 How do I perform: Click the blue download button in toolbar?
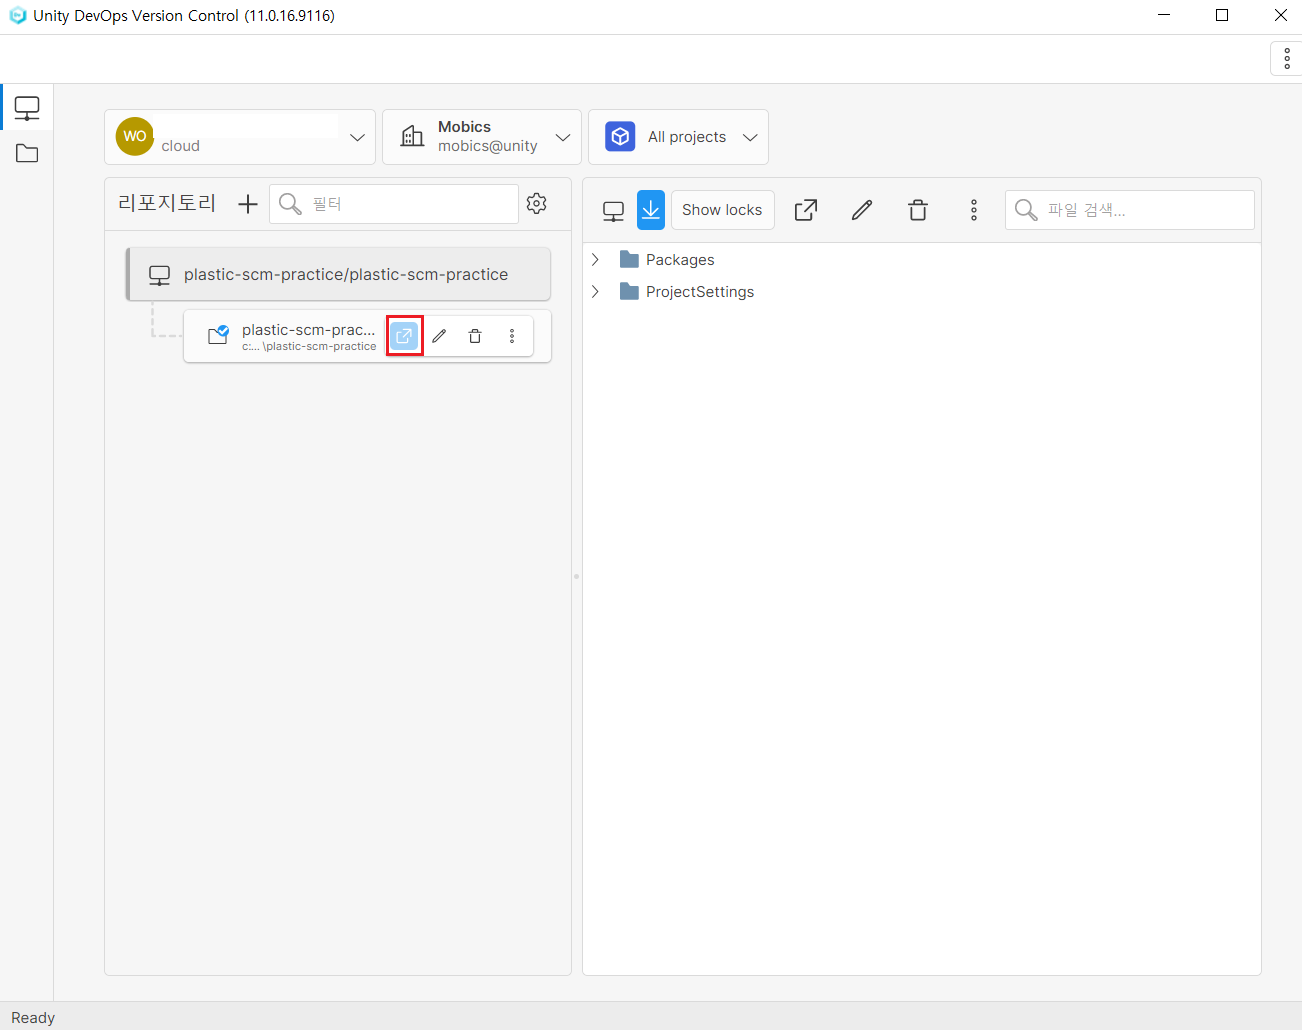[x=651, y=210]
